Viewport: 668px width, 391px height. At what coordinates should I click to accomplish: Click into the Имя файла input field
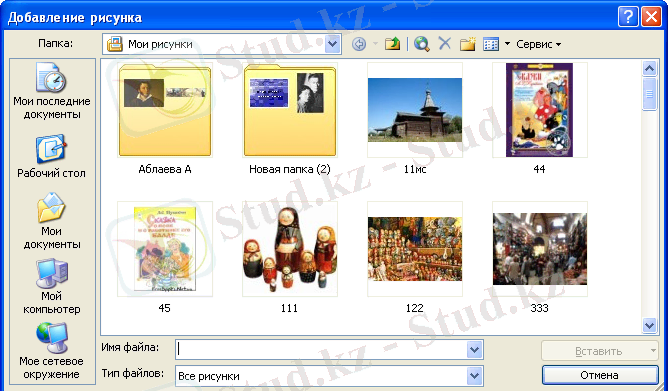click(x=321, y=350)
